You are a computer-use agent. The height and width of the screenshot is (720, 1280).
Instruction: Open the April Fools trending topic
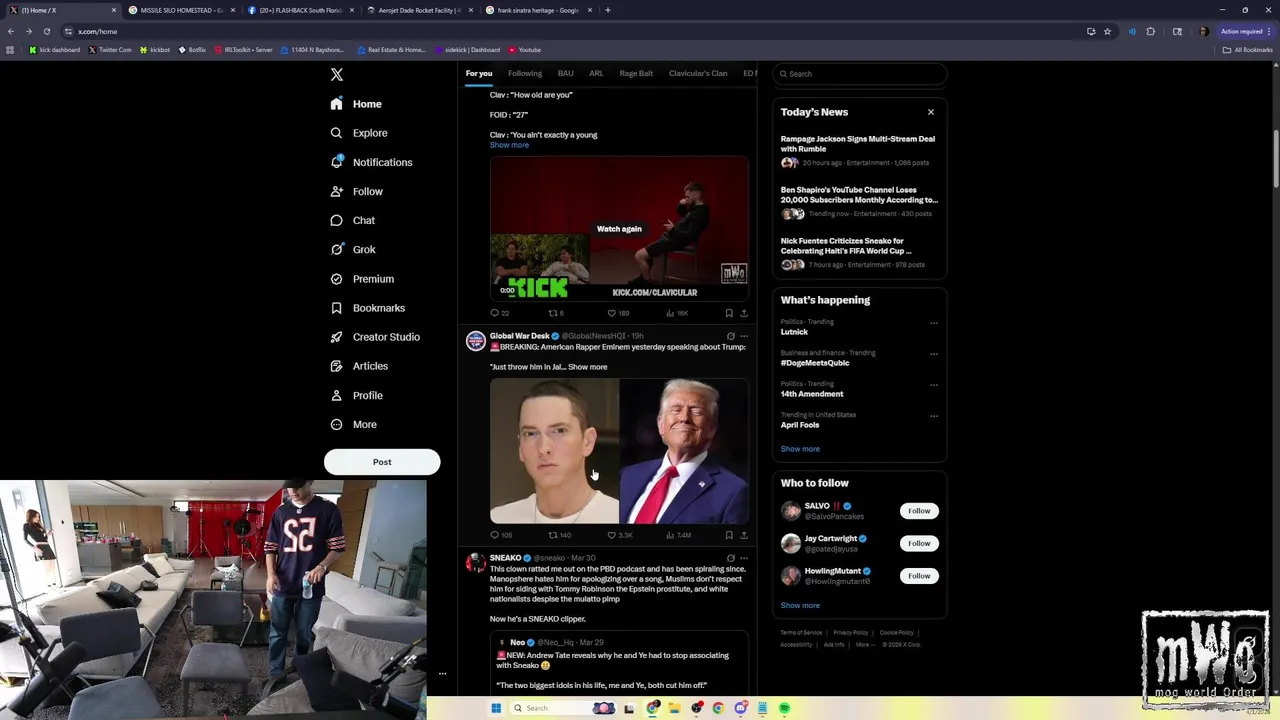(x=800, y=425)
